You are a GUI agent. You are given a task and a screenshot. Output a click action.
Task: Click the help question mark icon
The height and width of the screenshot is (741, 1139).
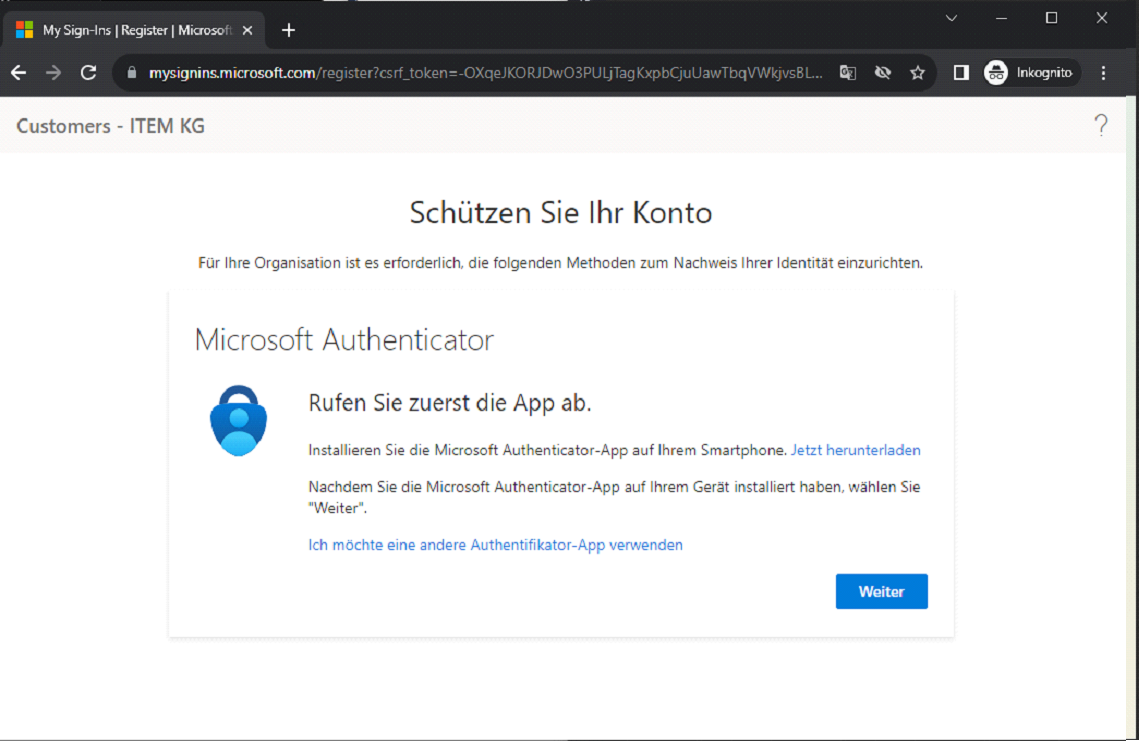click(1101, 126)
